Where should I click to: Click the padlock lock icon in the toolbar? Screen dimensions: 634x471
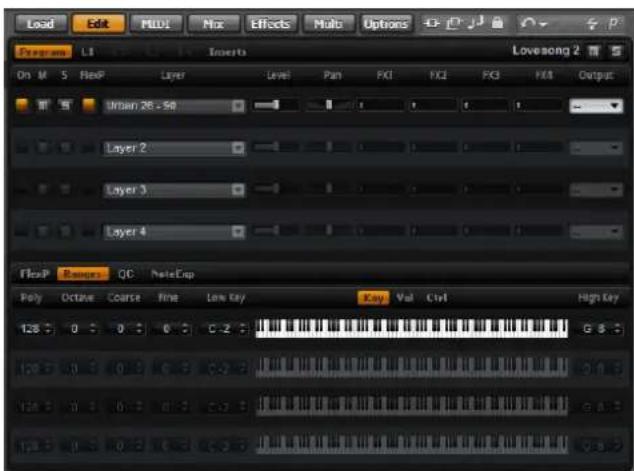[x=497, y=22]
